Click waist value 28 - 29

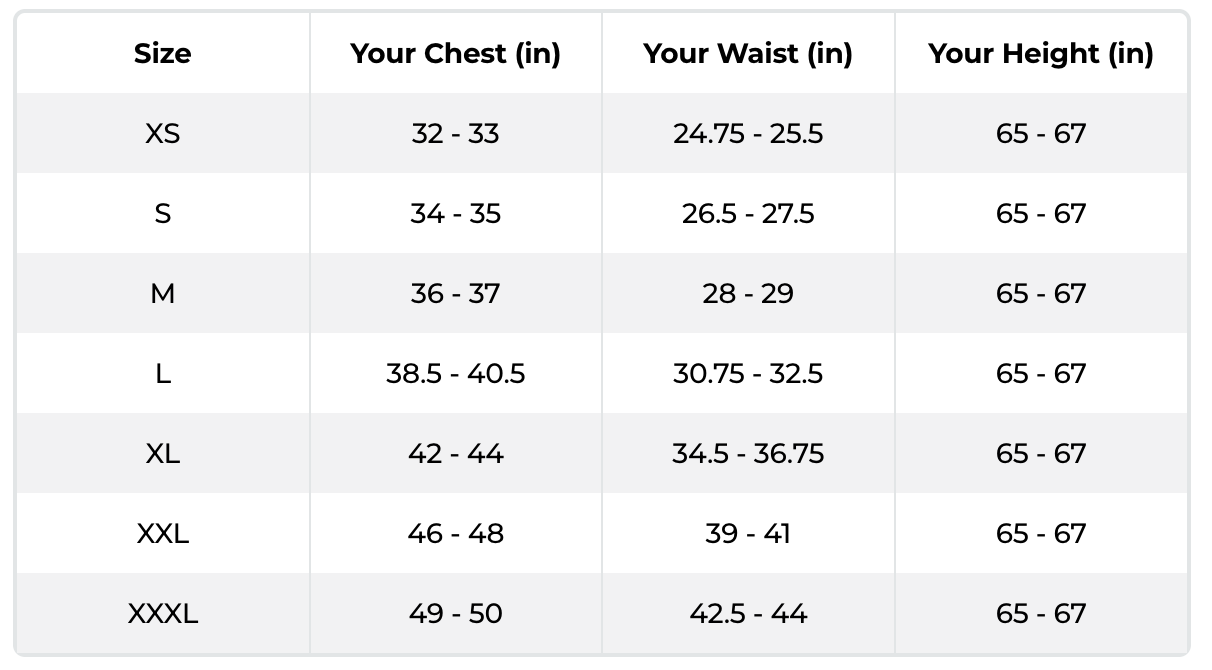coord(748,293)
